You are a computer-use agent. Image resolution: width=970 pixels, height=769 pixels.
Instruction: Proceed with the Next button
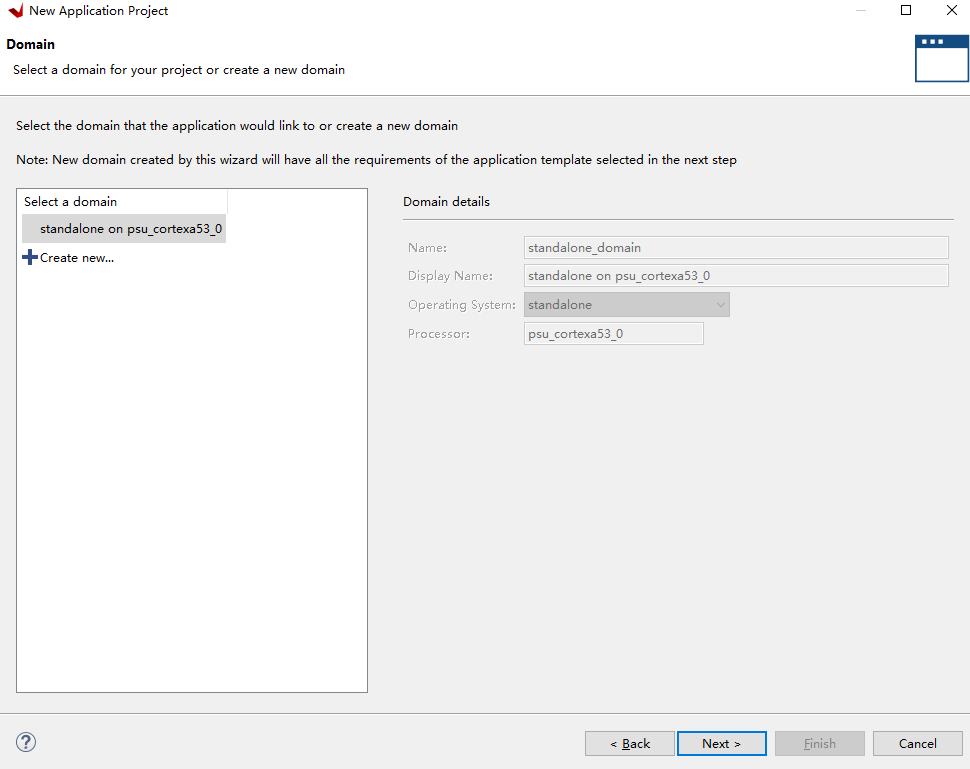pos(721,744)
